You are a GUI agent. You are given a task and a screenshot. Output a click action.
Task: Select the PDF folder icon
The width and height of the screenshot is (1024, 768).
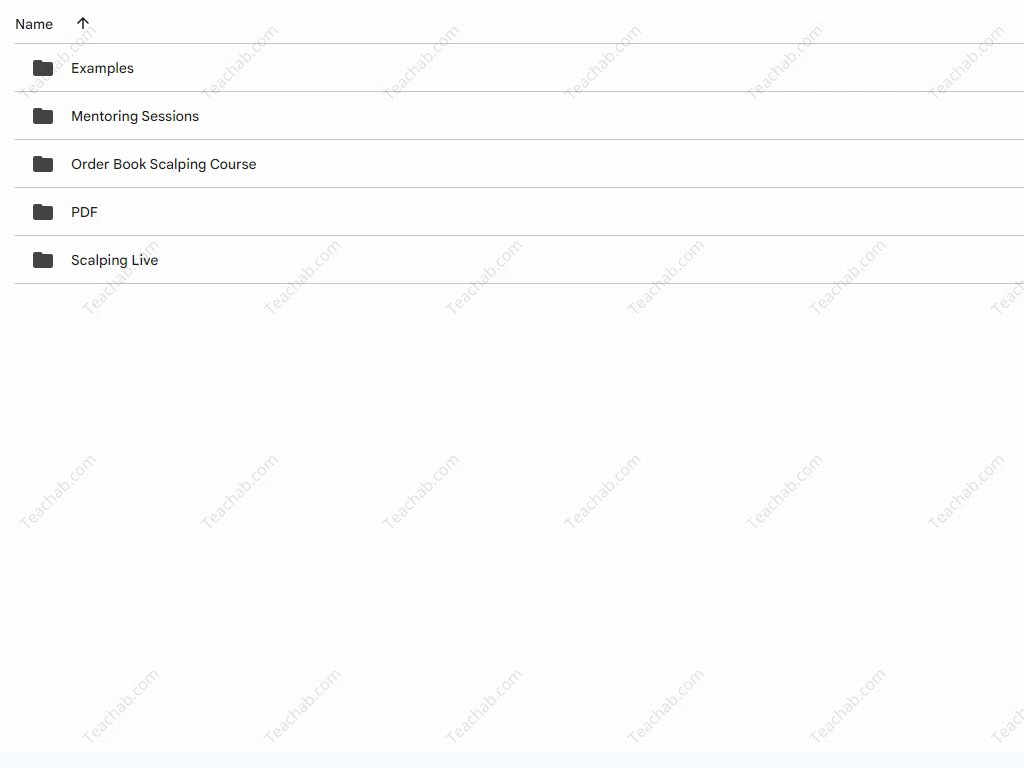[x=43, y=212]
